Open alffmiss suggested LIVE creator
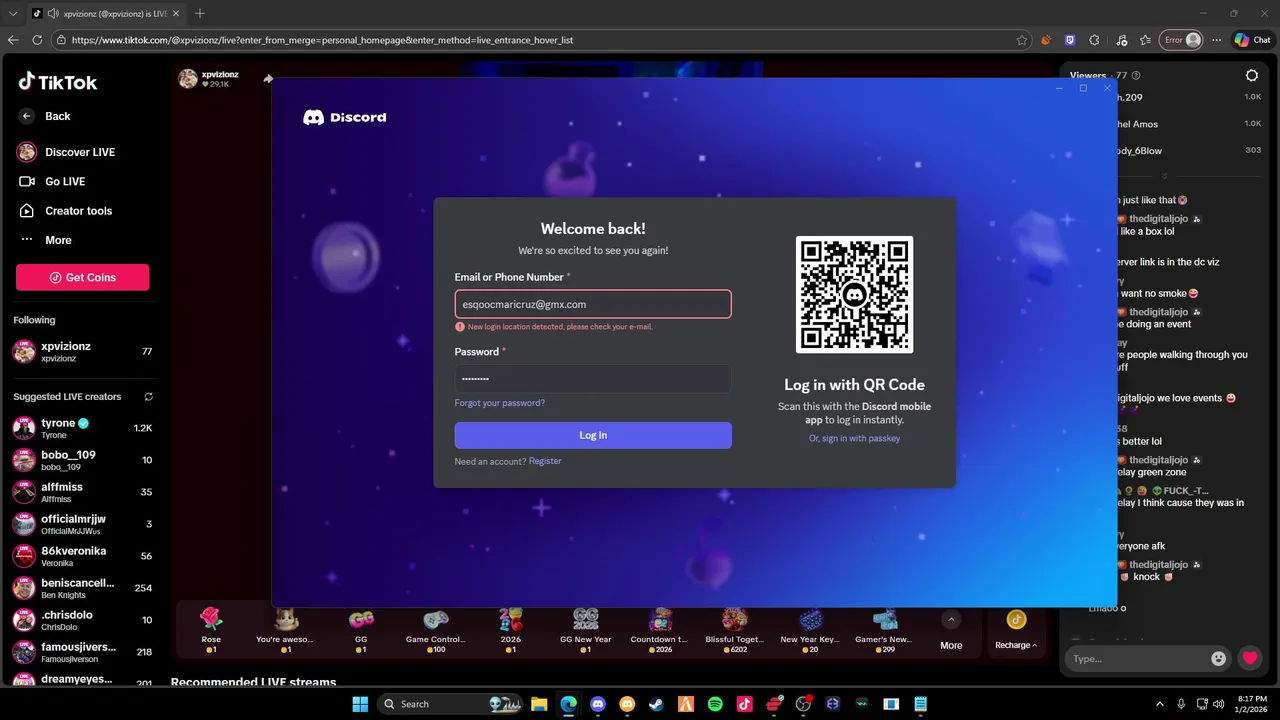Screen dimensions: 1280x720 pyautogui.click(x=83, y=492)
